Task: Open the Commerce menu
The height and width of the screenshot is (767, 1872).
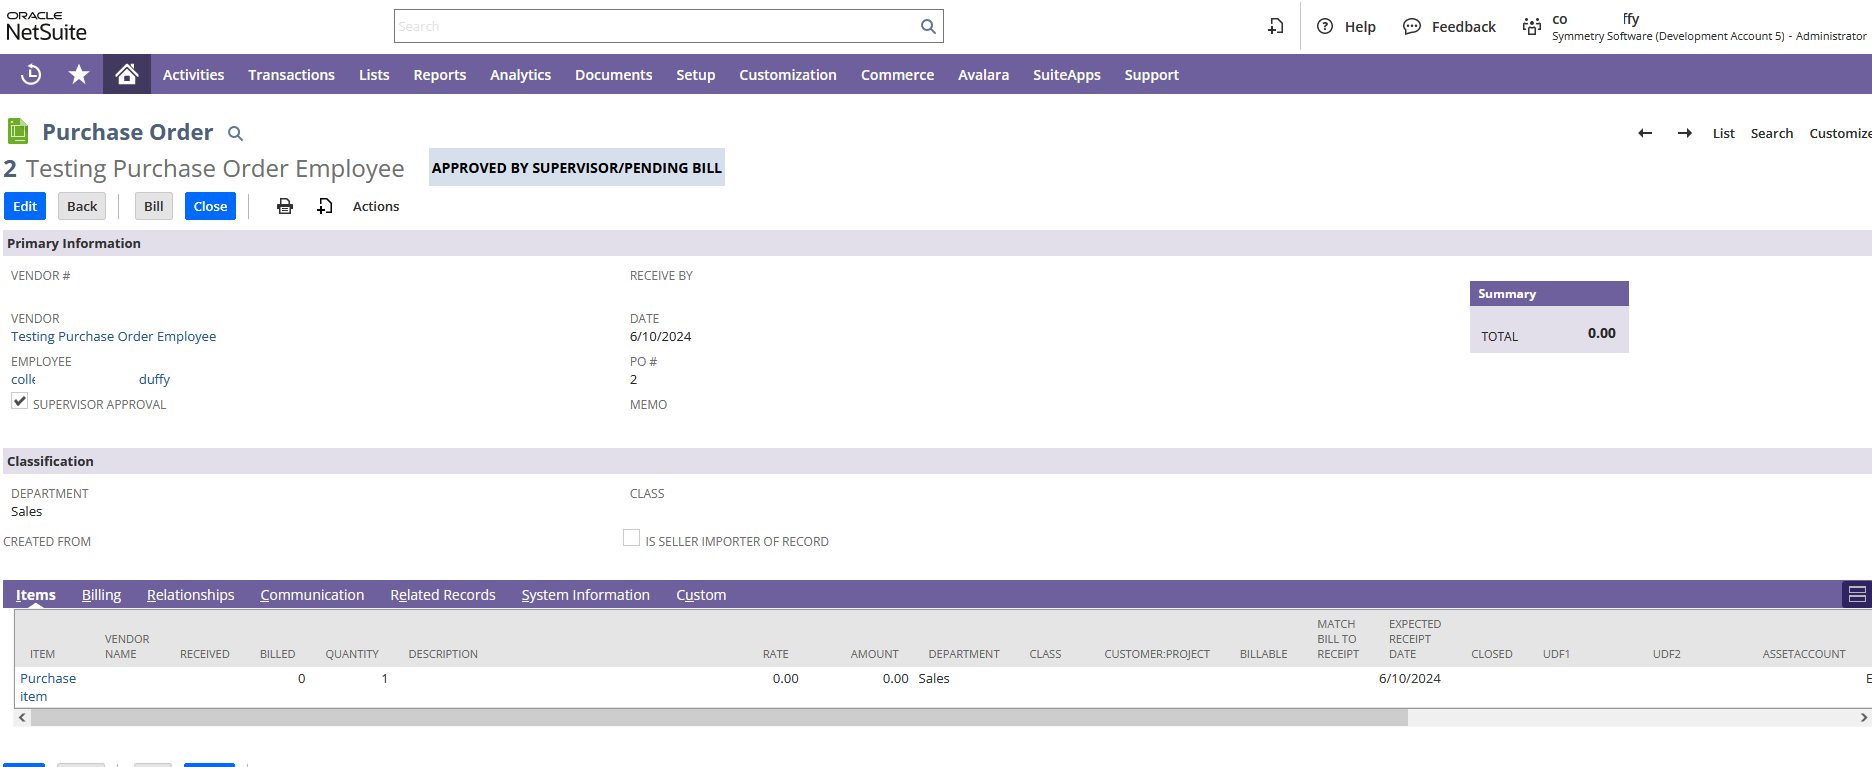Action: (897, 74)
